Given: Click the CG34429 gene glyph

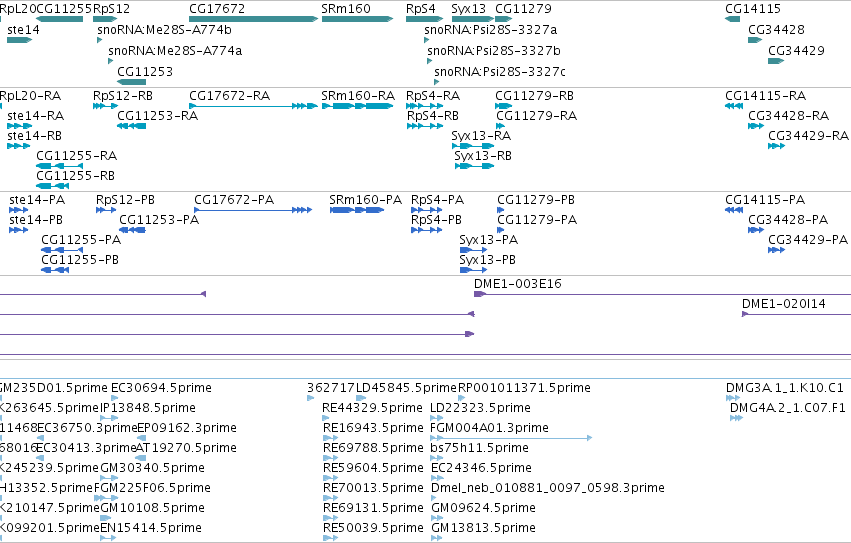Looking at the screenshot, I should (x=776, y=61).
